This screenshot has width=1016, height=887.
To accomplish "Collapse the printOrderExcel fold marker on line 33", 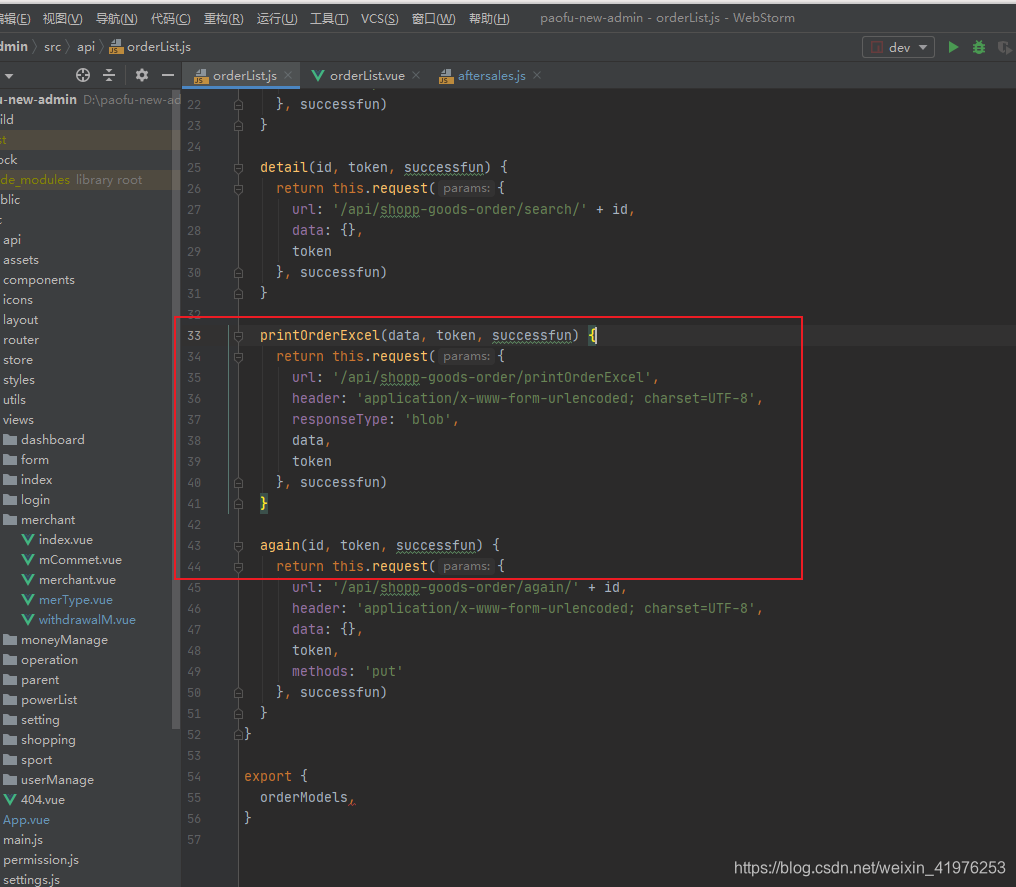I will 238,336.
